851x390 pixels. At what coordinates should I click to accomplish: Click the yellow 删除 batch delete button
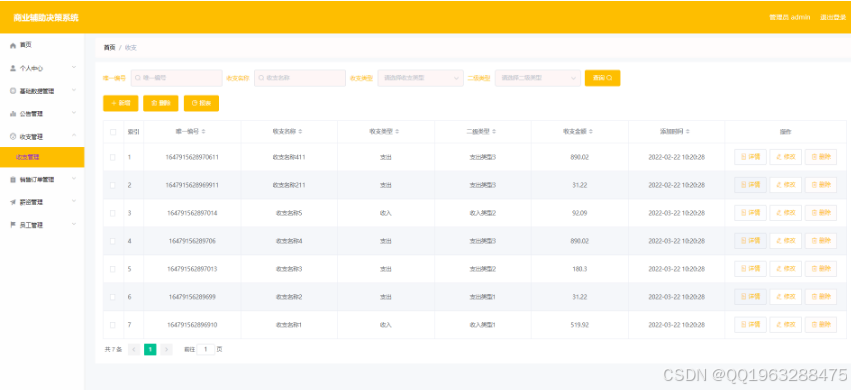point(161,103)
